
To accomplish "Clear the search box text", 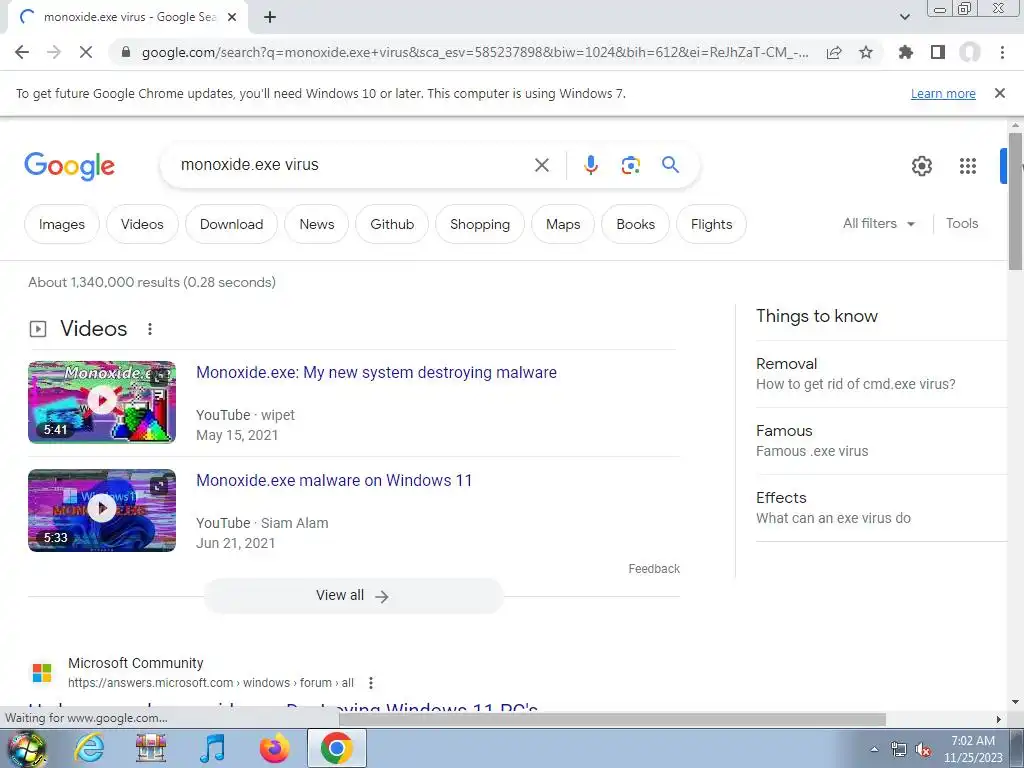I will (542, 165).
